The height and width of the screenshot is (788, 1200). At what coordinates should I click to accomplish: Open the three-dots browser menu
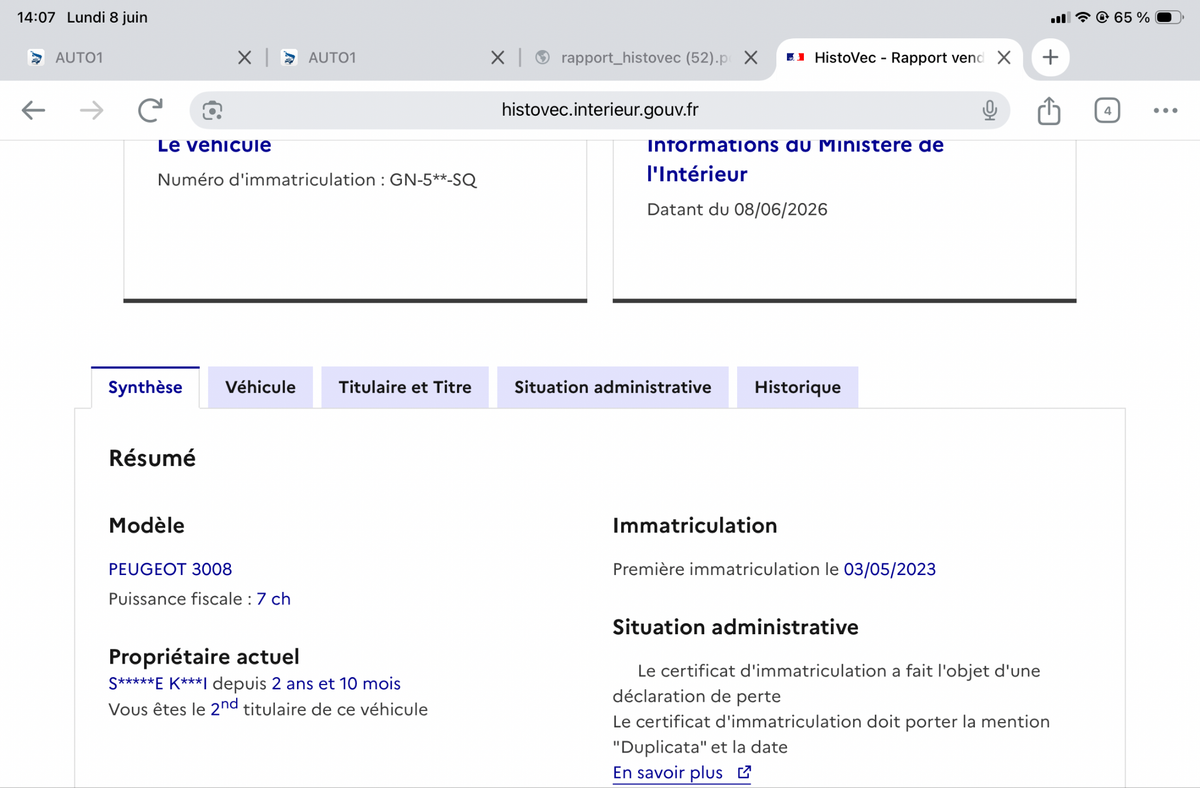pyautogui.click(x=1165, y=110)
